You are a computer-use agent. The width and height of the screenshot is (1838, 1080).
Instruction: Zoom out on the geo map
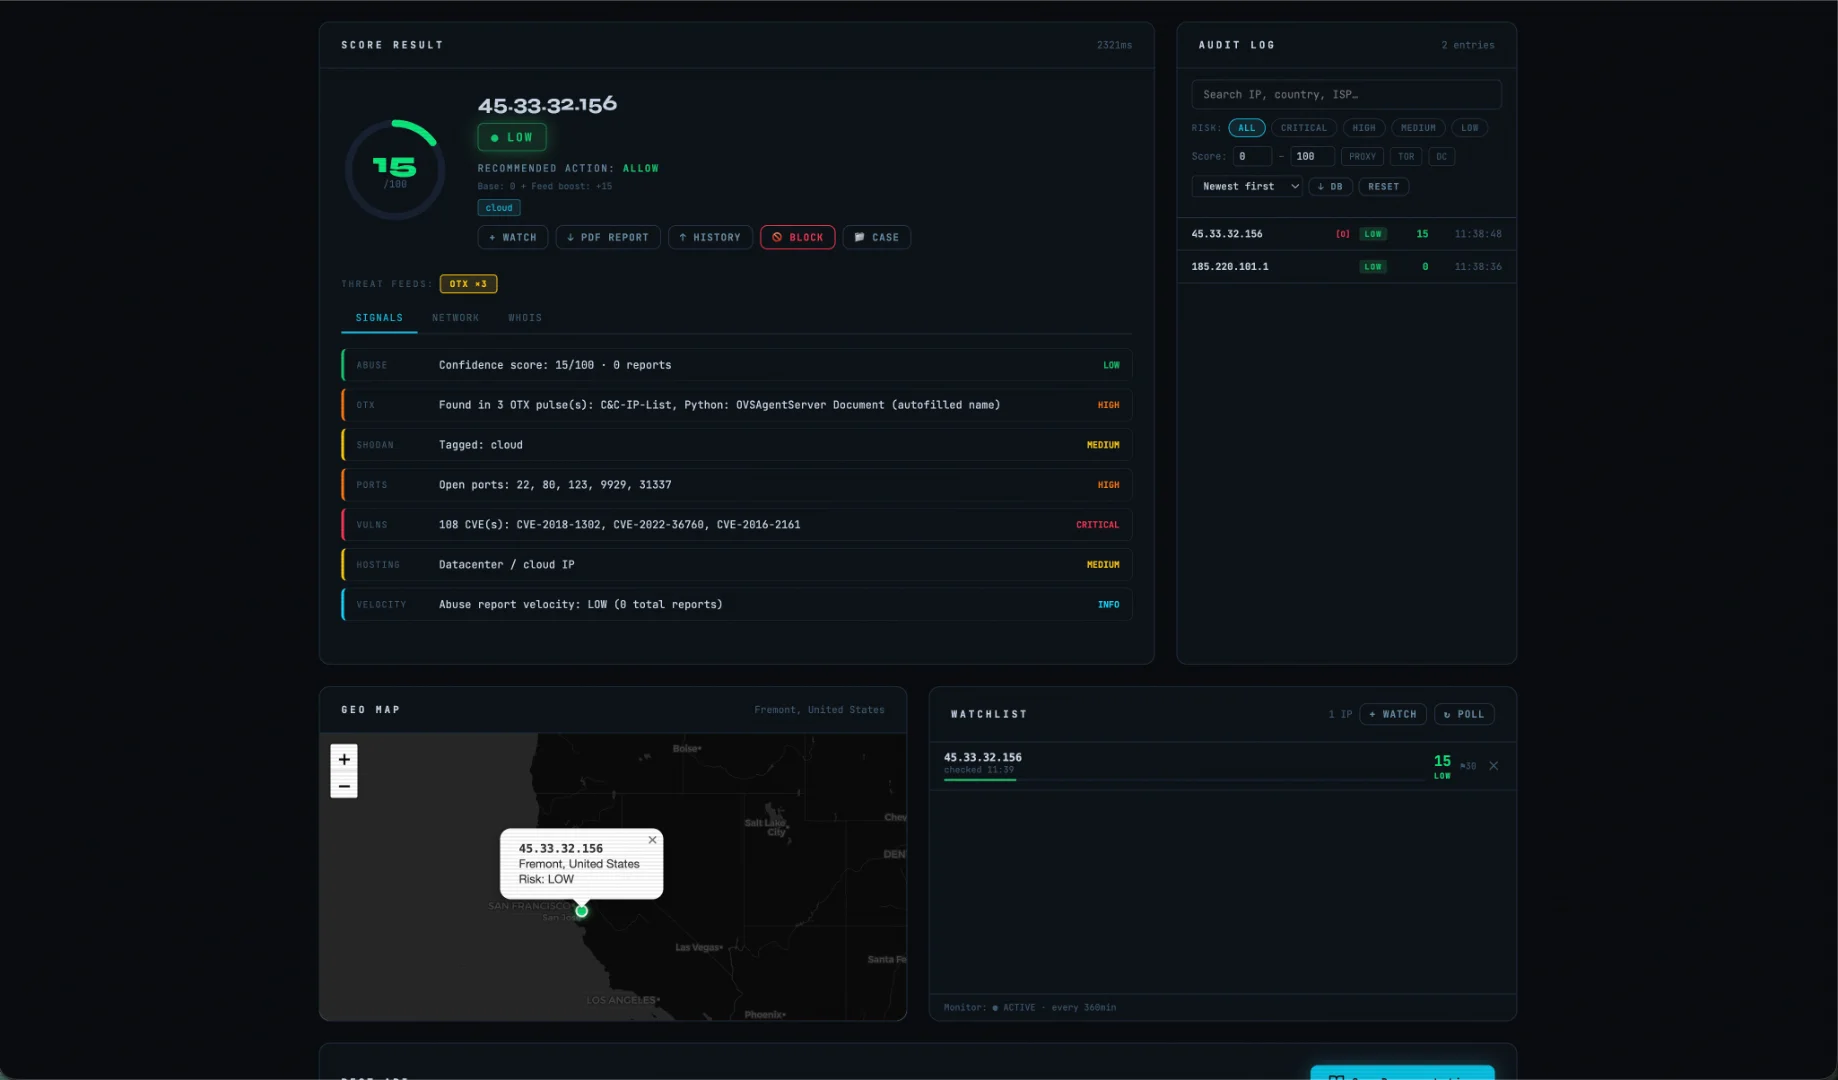[x=344, y=786]
